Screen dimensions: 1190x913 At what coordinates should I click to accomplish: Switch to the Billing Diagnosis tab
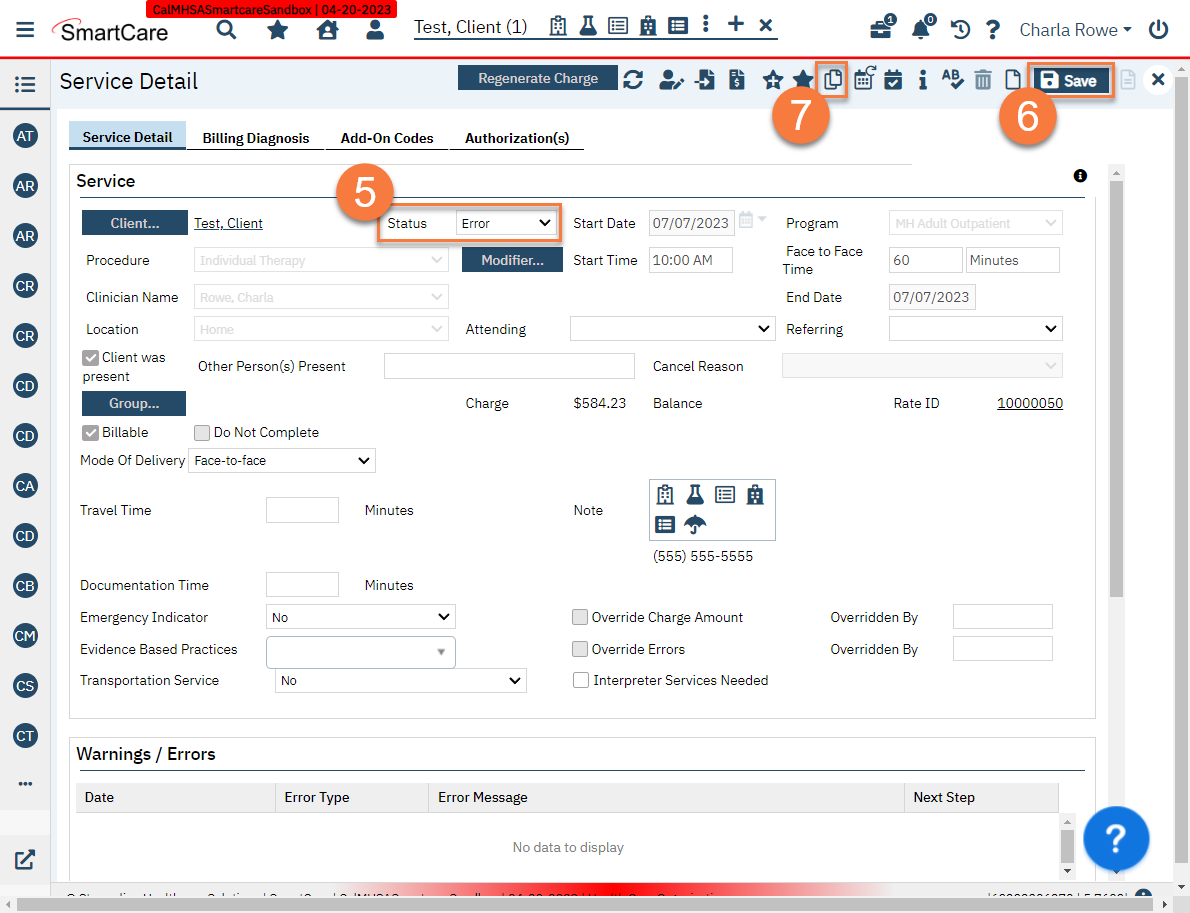click(255, 137)
